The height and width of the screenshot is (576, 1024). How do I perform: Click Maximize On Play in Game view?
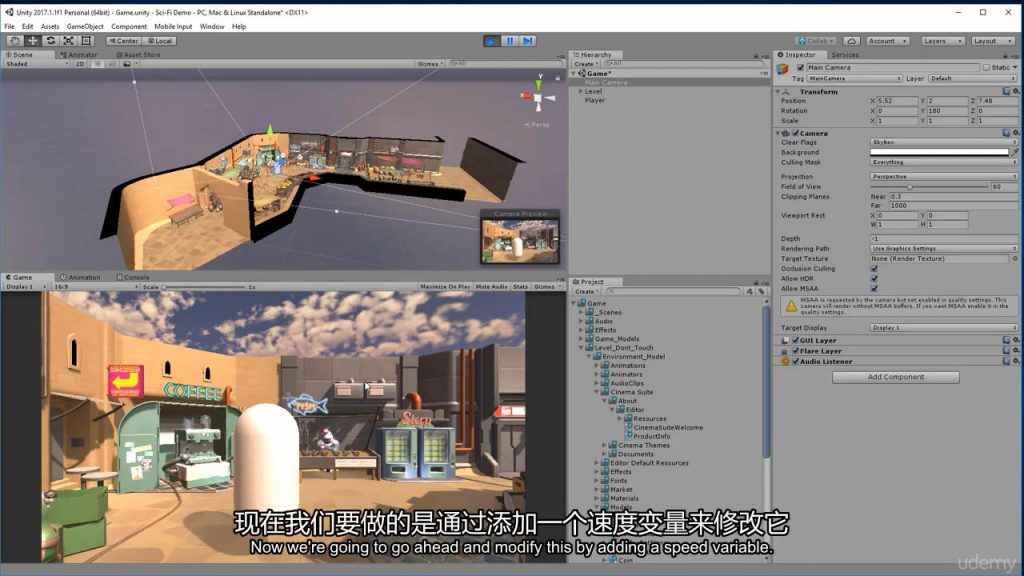click(x=445, y=287)
